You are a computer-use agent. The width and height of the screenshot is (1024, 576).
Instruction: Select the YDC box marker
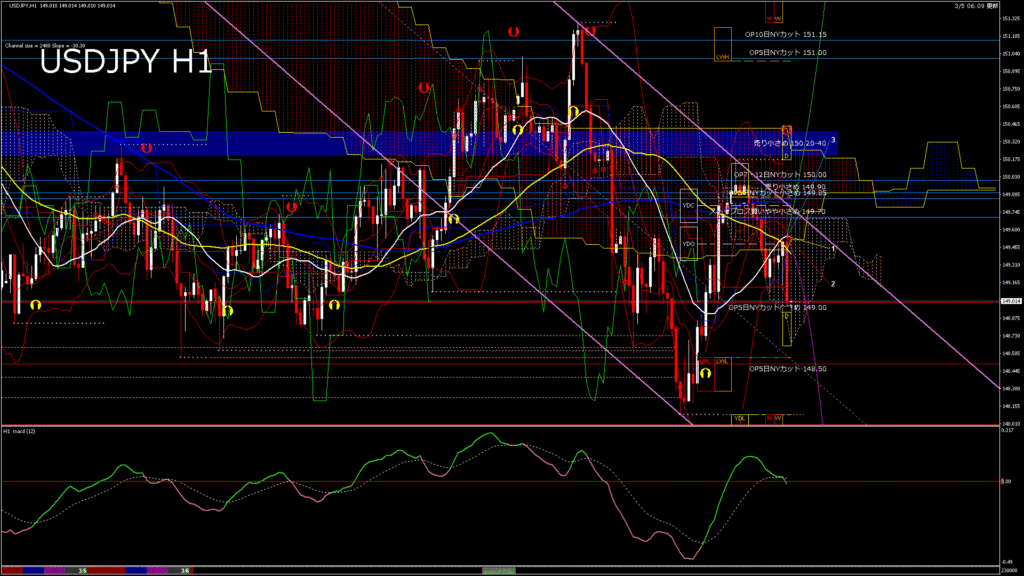(x=688, y=205)
